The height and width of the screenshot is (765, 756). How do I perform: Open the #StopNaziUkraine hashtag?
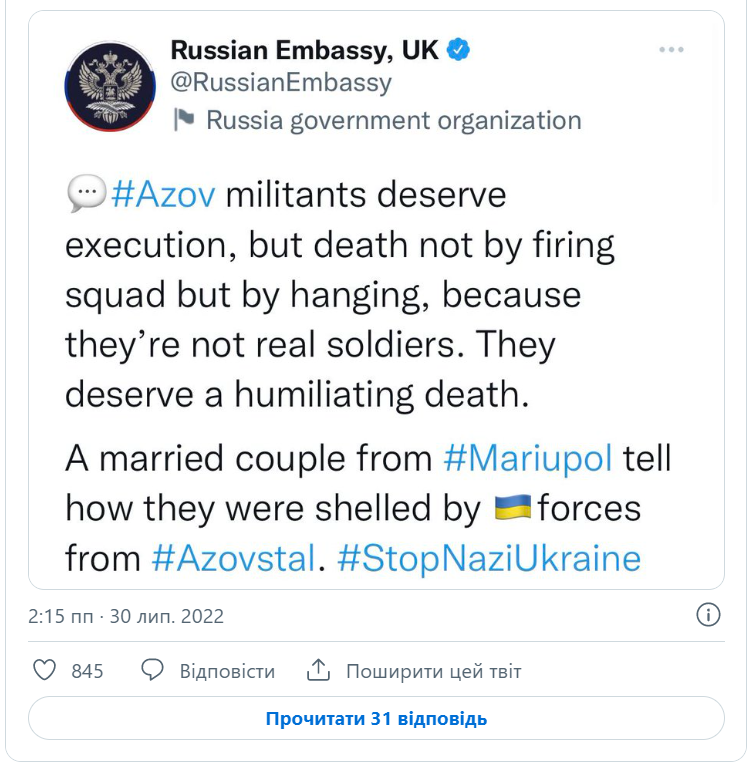click(x=489, y=557)
